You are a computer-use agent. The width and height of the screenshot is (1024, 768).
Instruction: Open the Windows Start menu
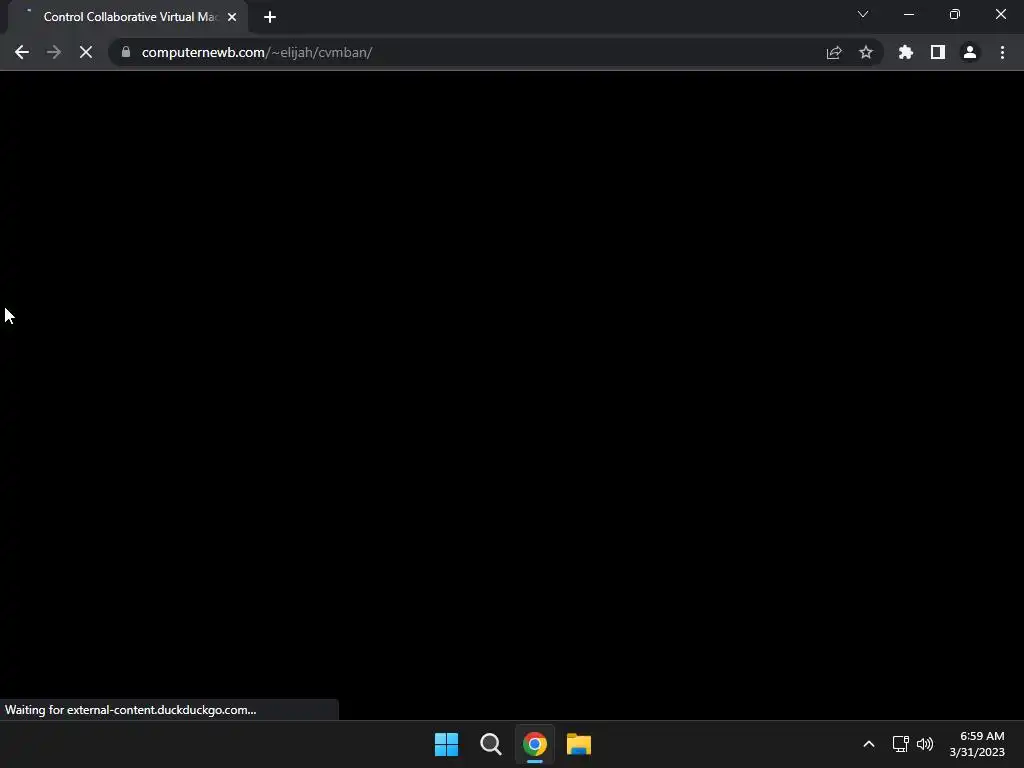(447, 744)
